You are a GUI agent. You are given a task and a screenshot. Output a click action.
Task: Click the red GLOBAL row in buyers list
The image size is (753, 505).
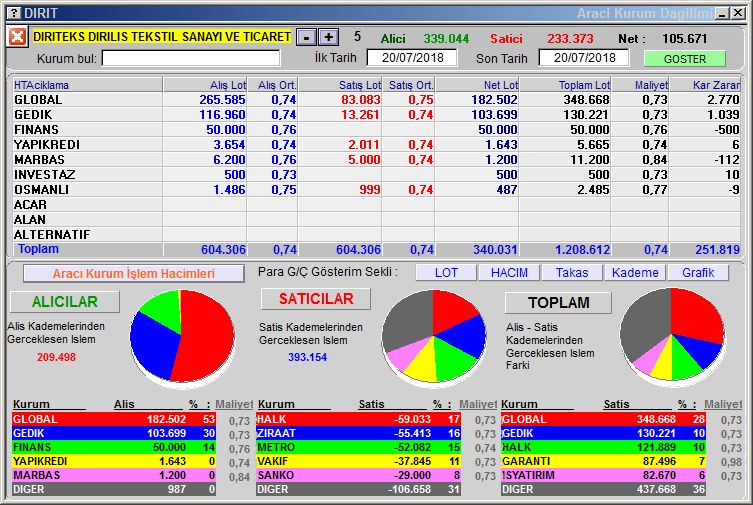(114, 419)
